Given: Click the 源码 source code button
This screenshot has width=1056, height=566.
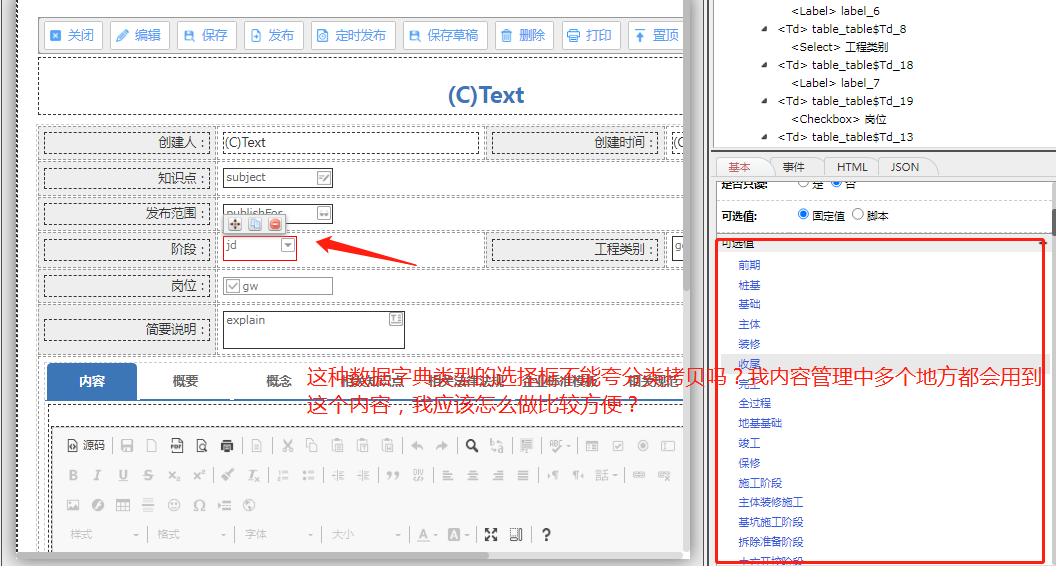Looking at the screenshot, I should (x=86, y=445).
